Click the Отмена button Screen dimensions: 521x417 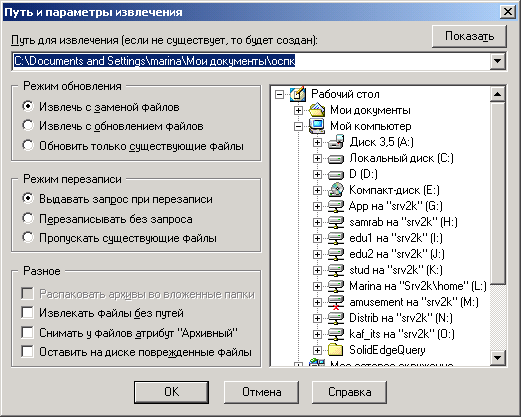pos(261,392)
